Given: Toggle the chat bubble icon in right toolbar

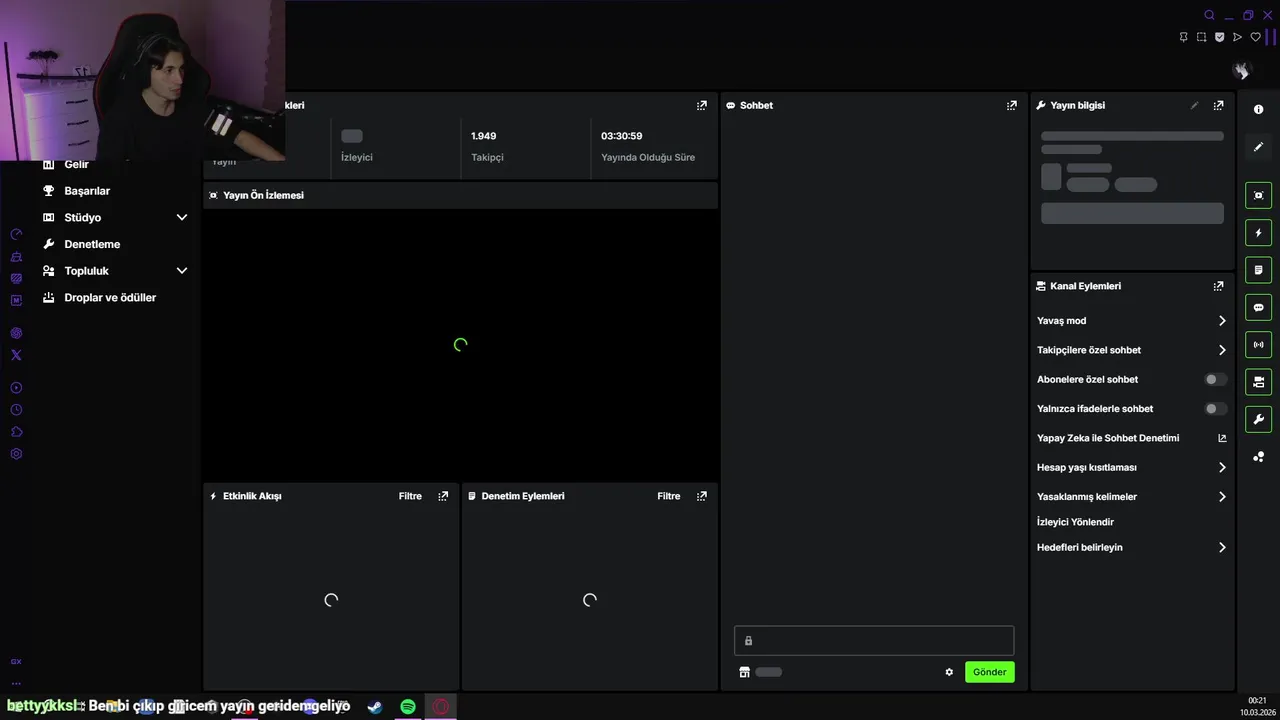Looking at the screenshot, I should click(1258, 307).
